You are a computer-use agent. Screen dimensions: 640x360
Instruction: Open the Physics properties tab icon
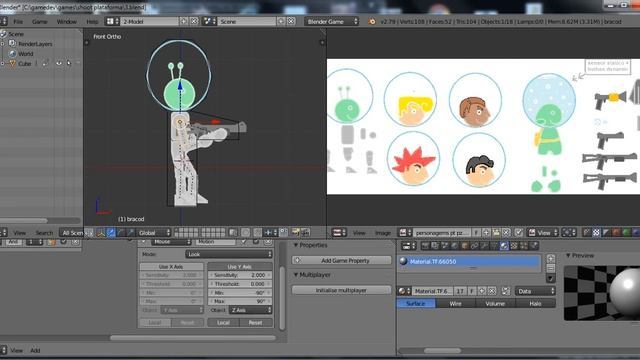coord(533,246)
